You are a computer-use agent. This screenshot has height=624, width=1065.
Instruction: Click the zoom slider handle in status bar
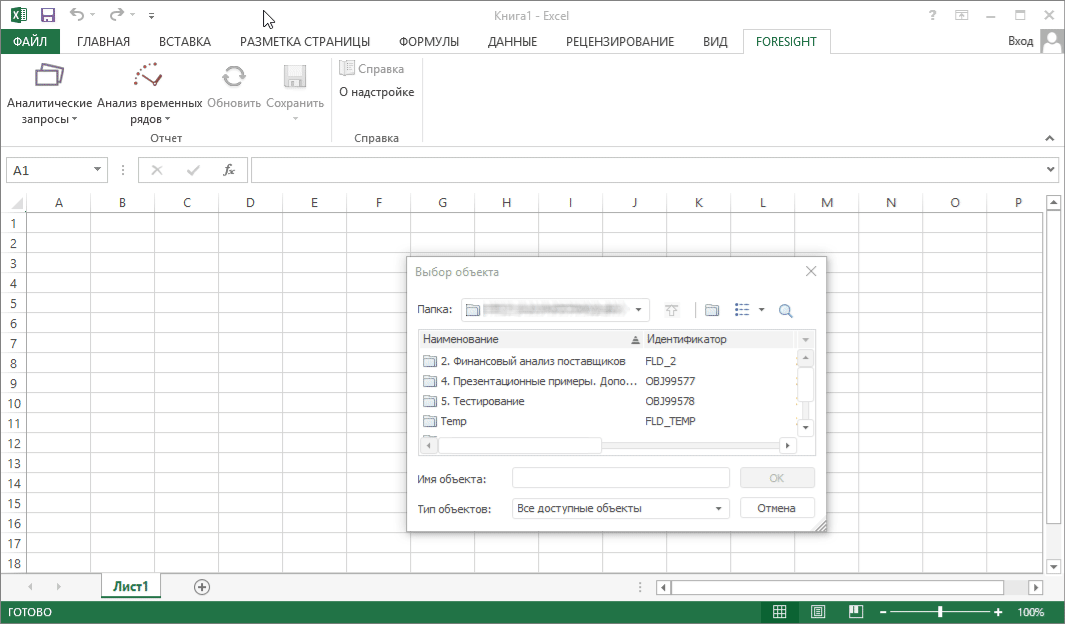point(940,612)
